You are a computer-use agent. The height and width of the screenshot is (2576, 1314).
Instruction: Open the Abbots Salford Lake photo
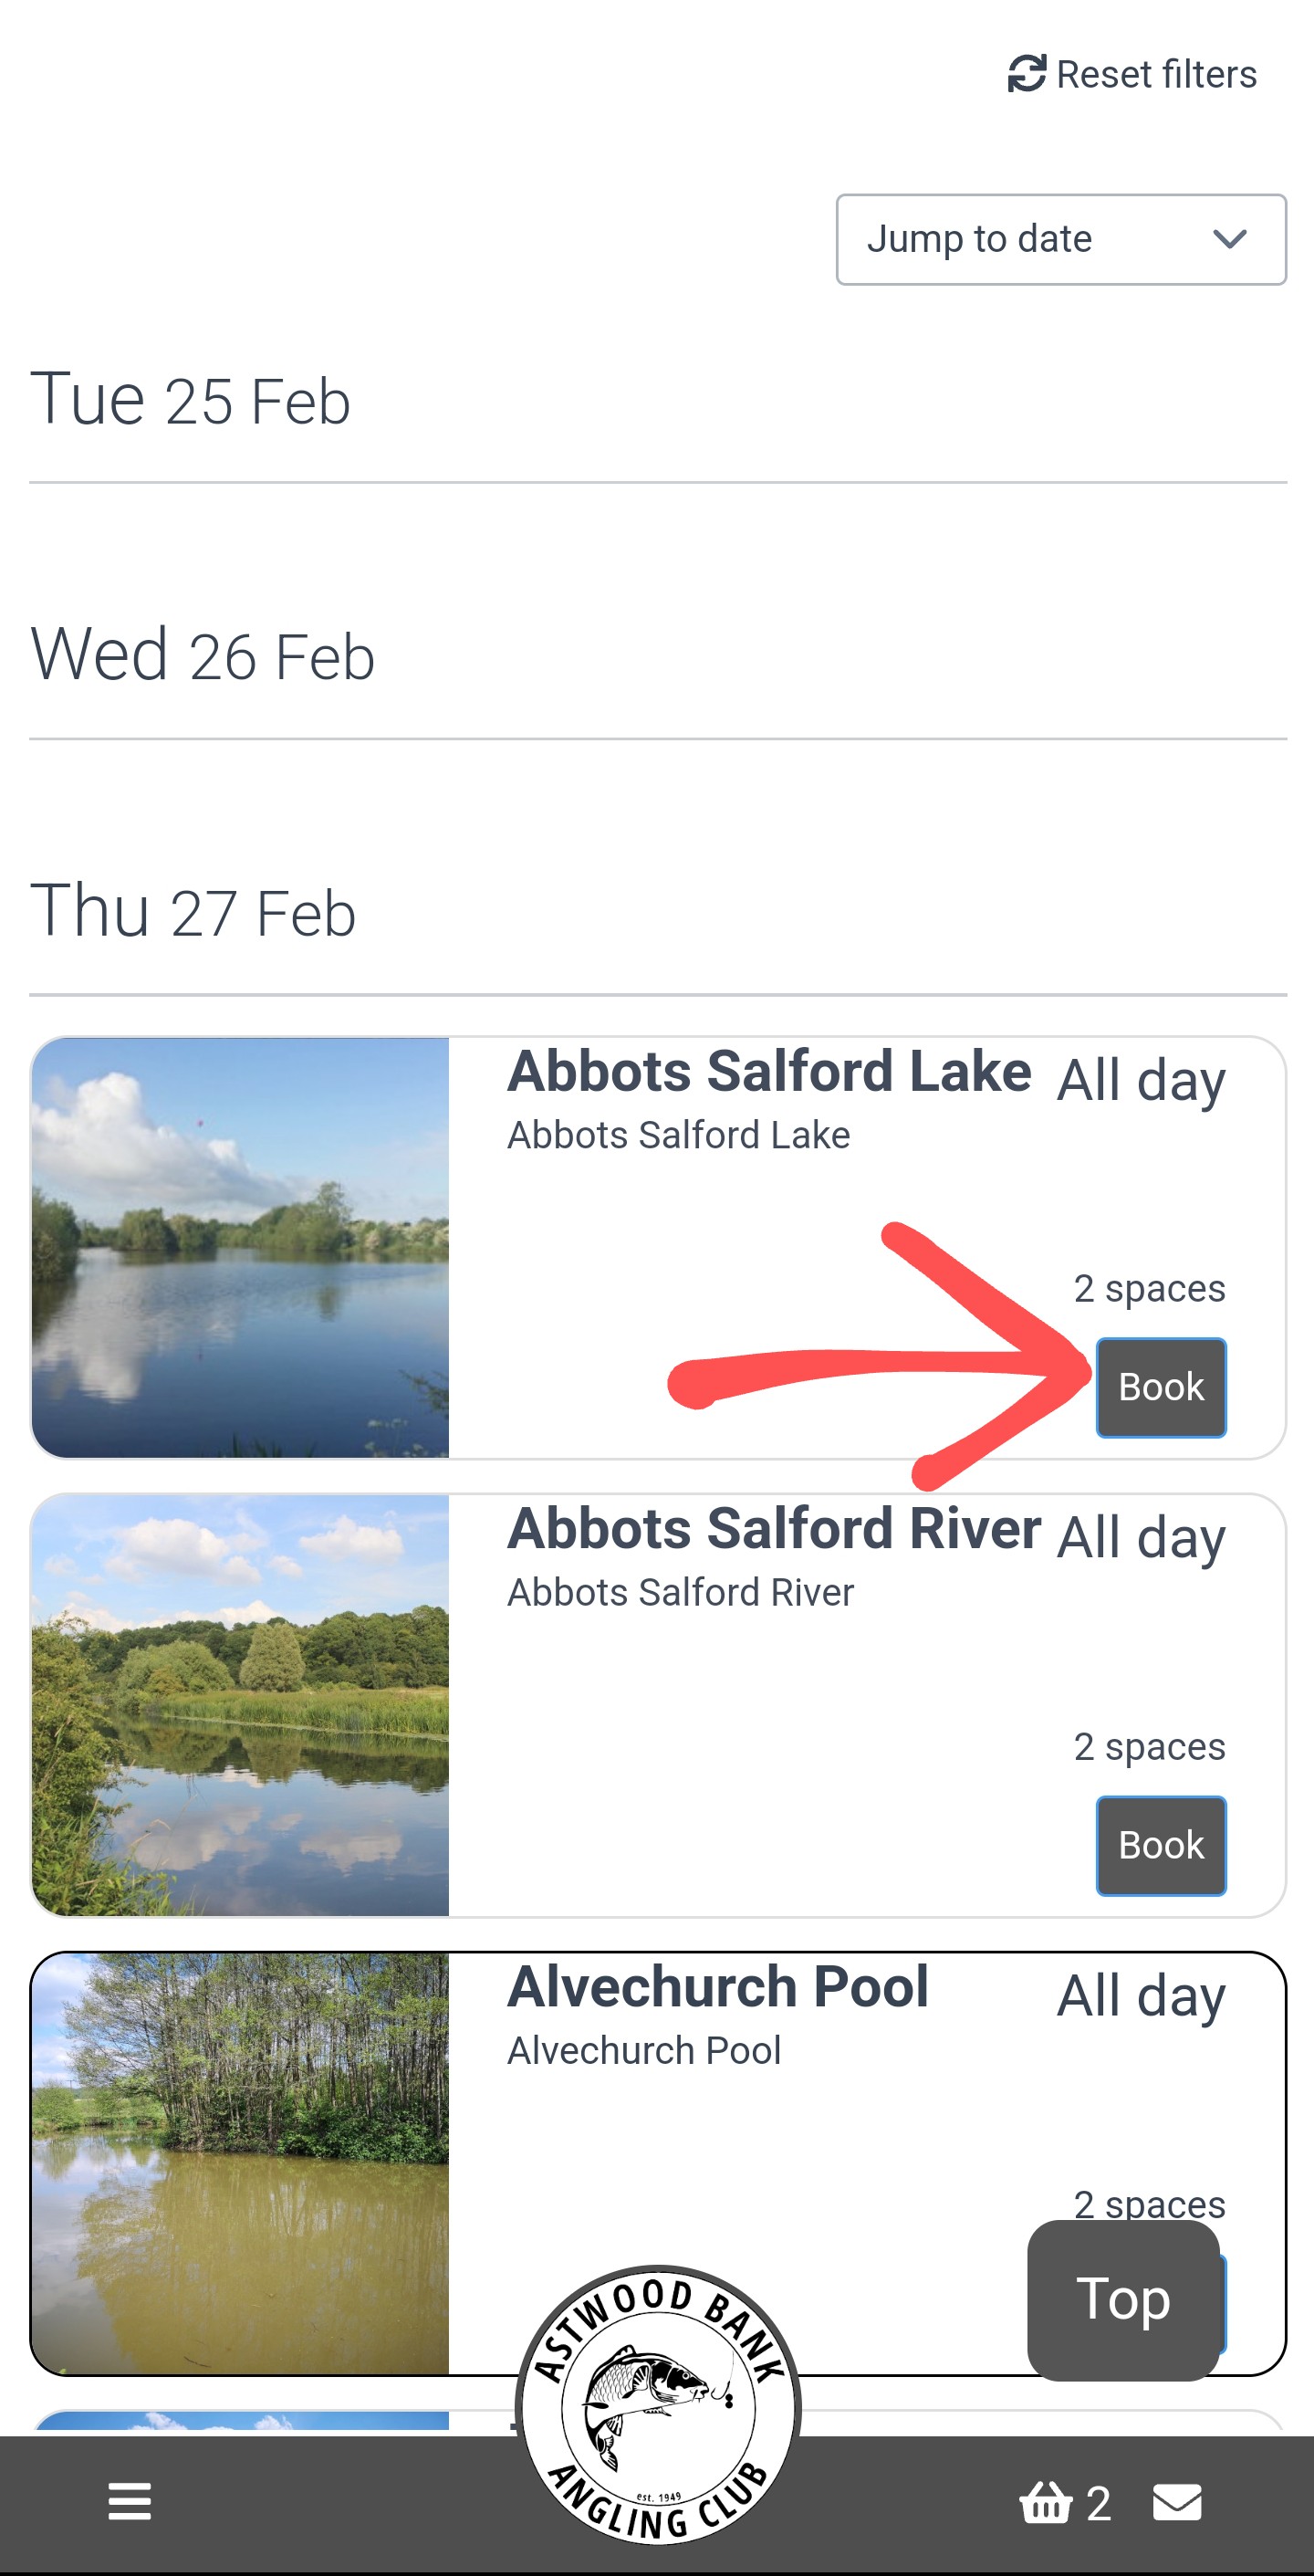(x=240, y=1247)
